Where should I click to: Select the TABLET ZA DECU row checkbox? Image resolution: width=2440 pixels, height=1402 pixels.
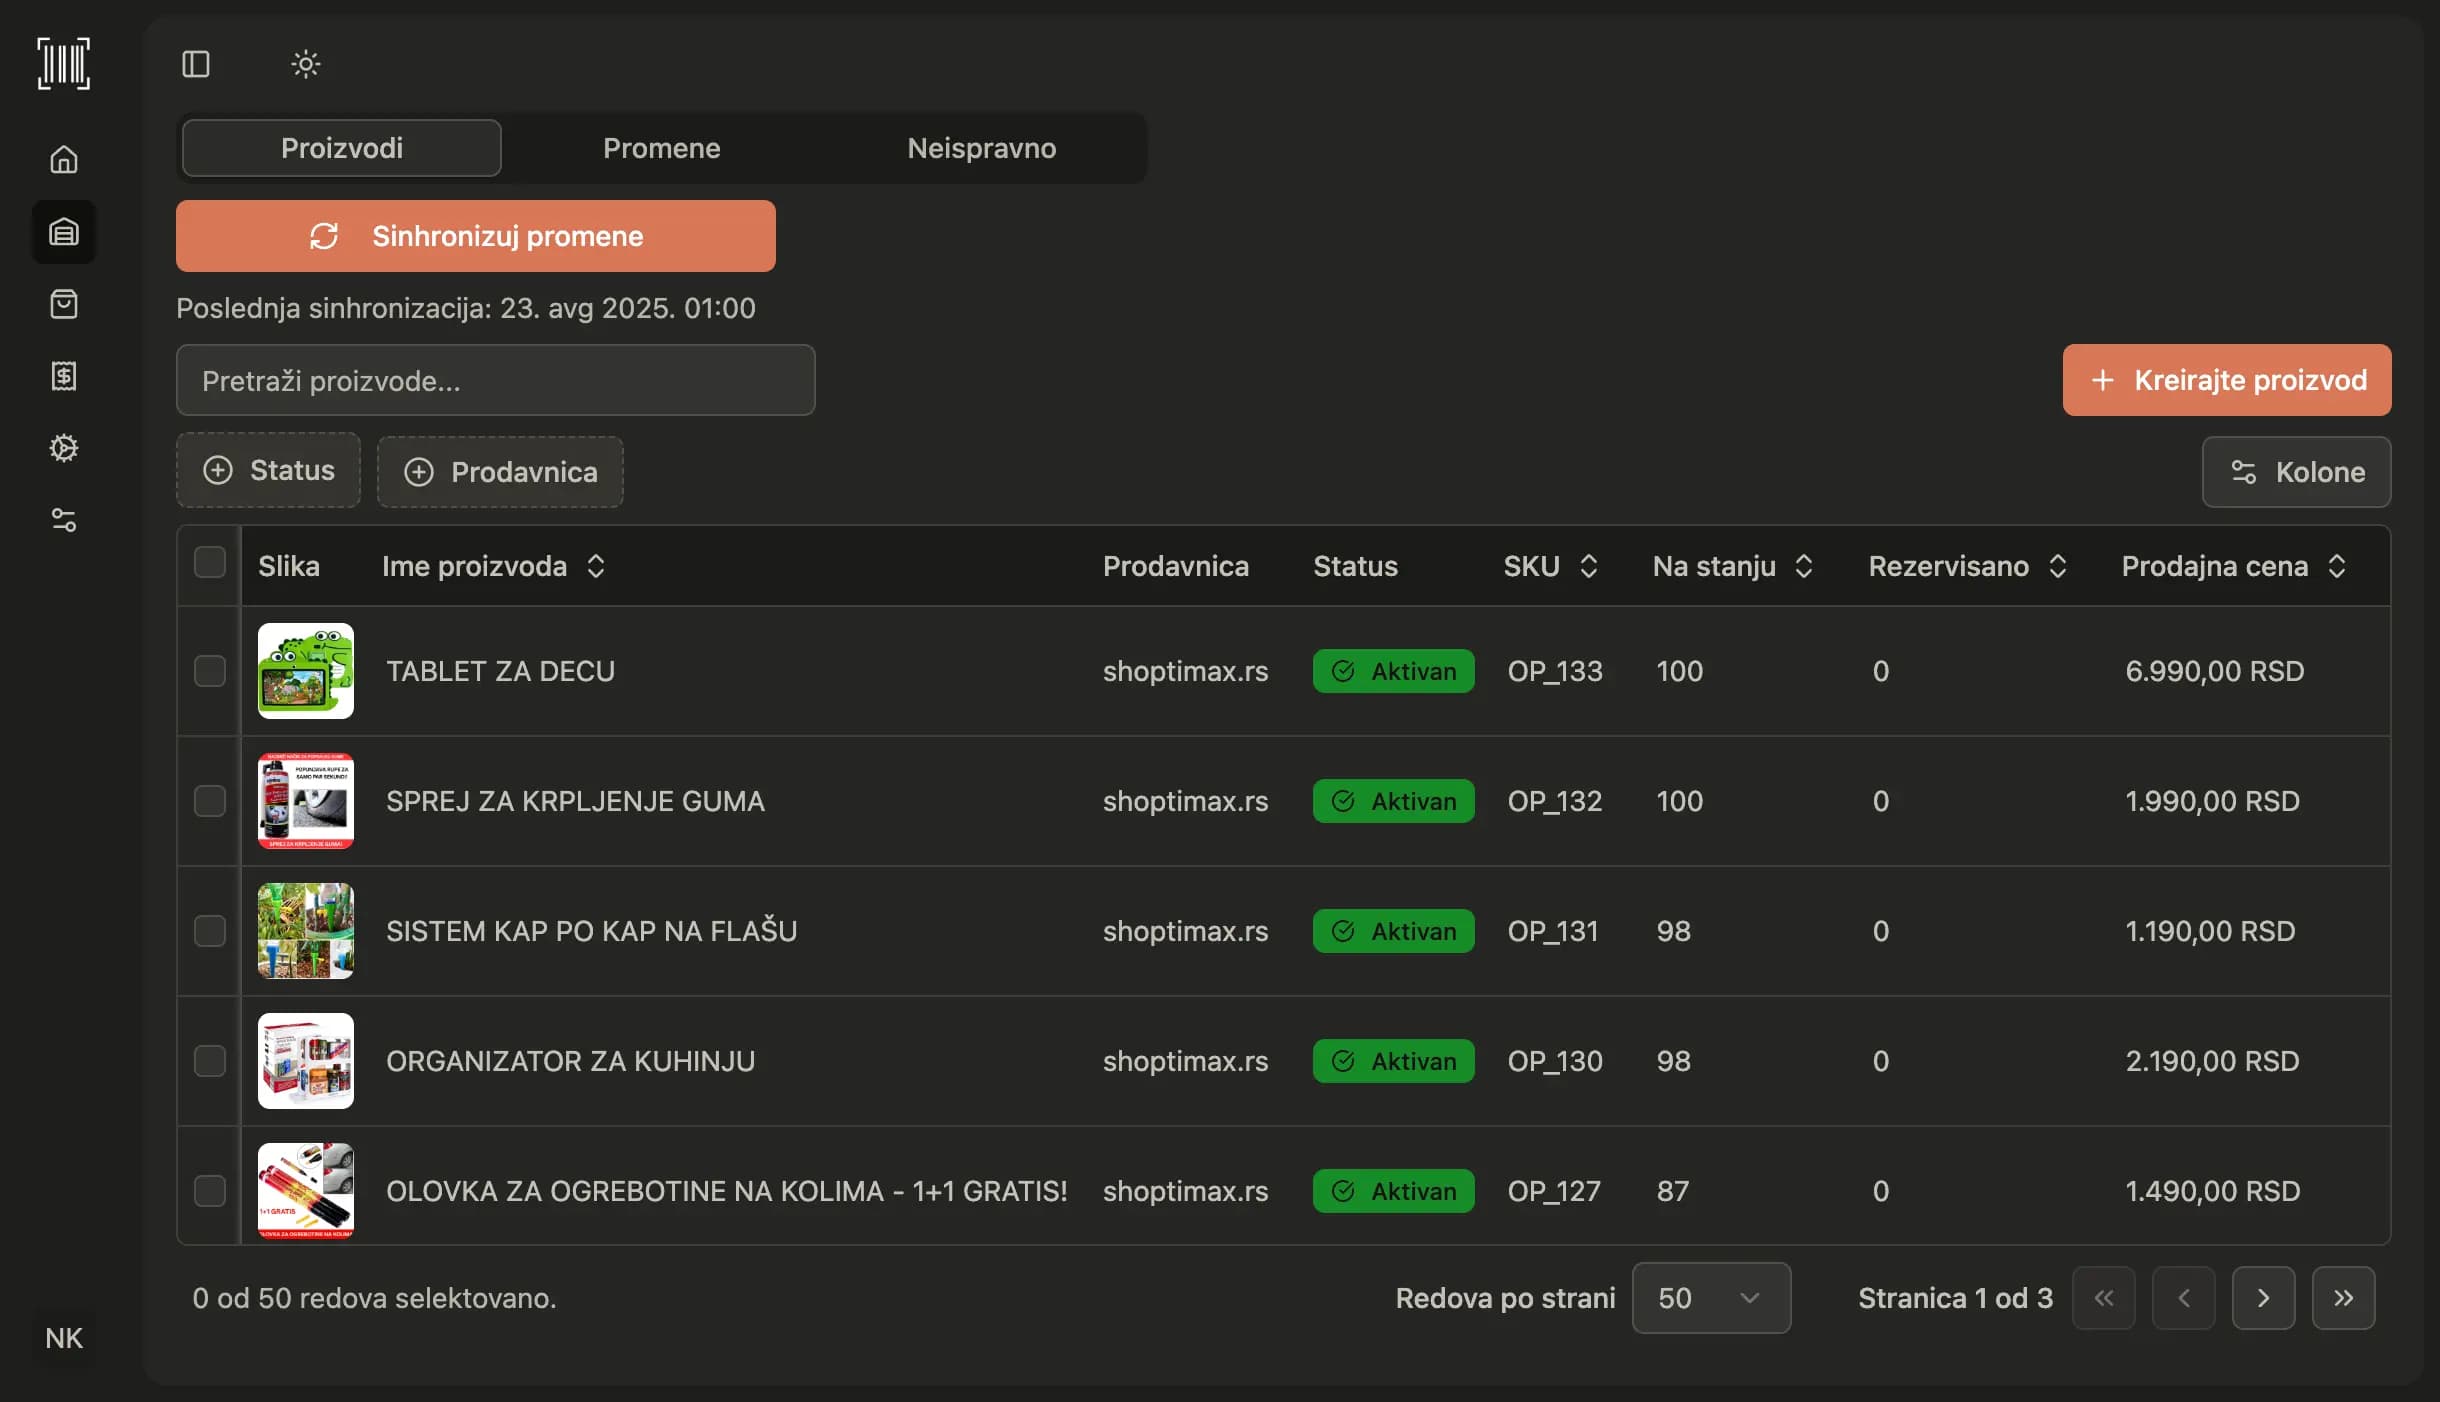pos(210,671)
